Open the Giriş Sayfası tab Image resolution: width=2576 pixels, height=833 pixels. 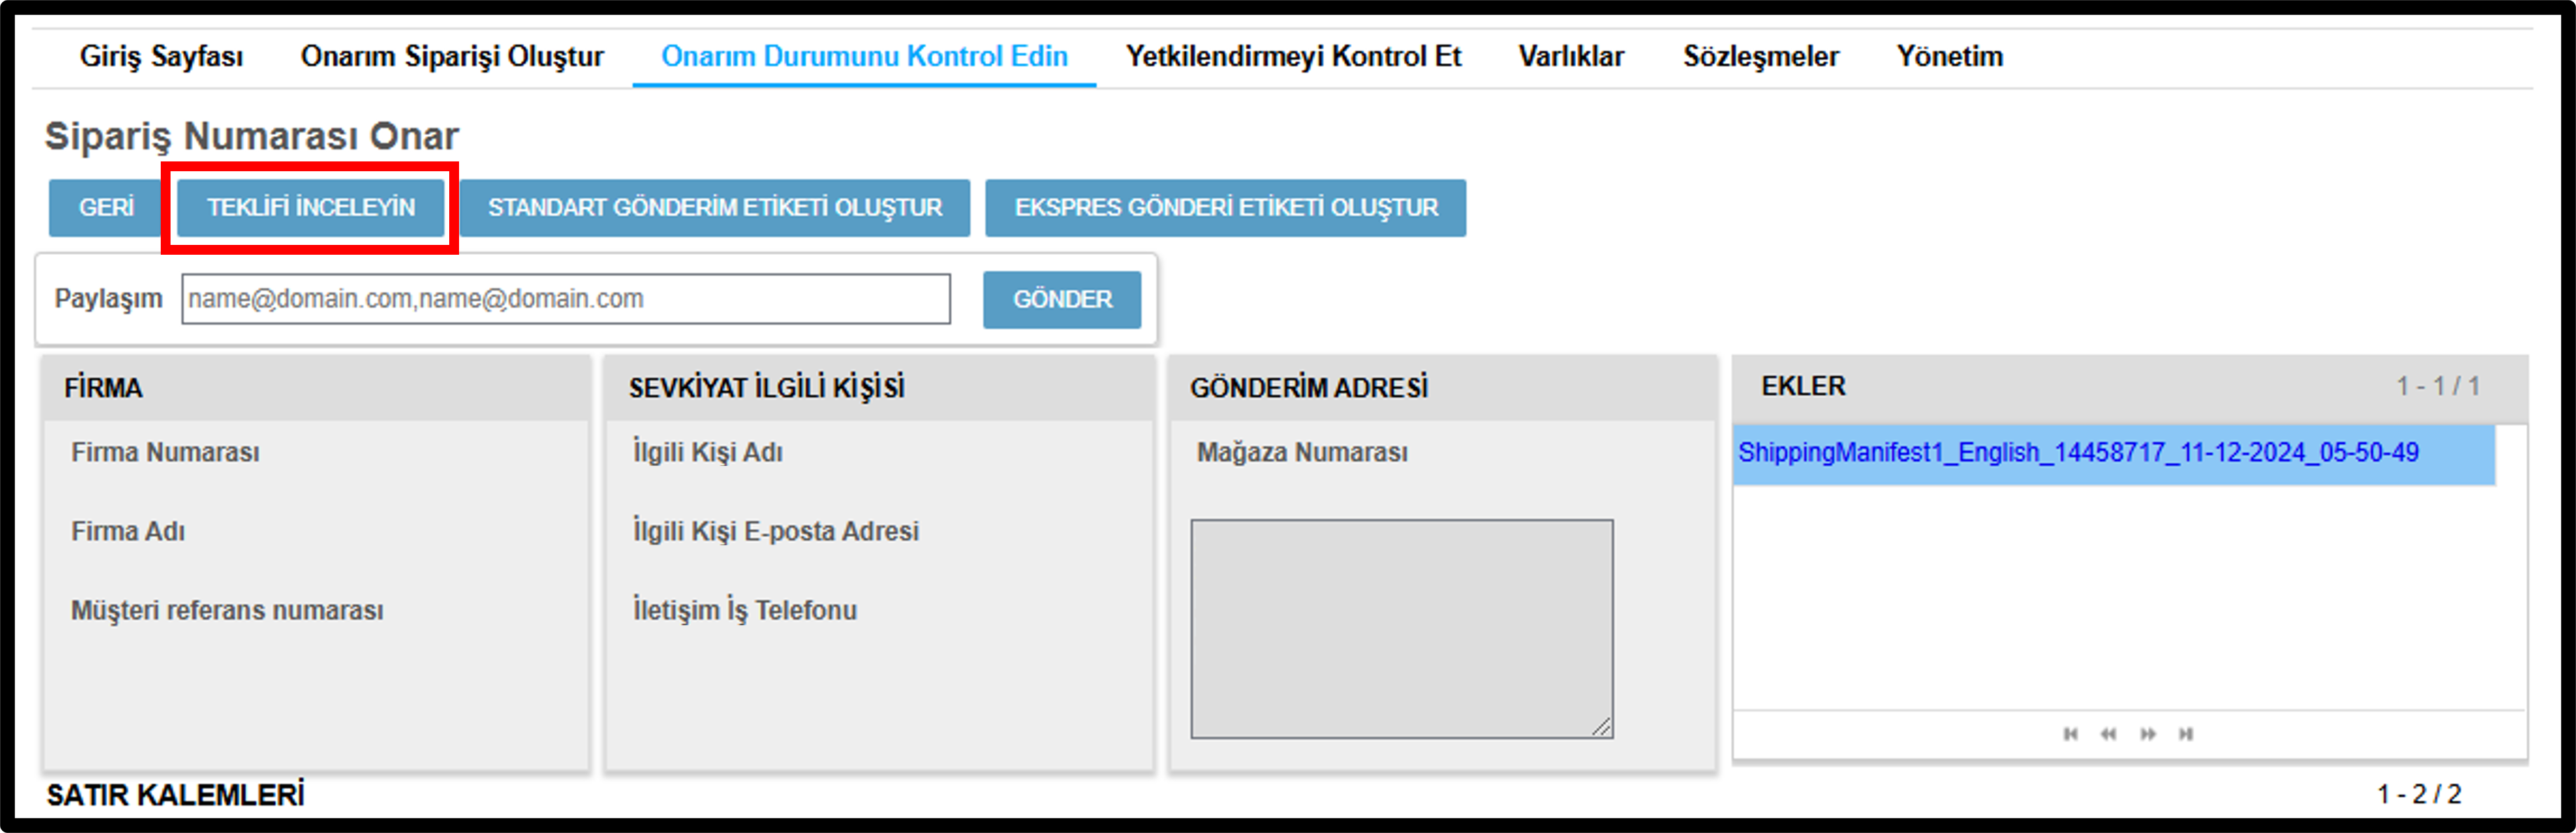point(161,57)
